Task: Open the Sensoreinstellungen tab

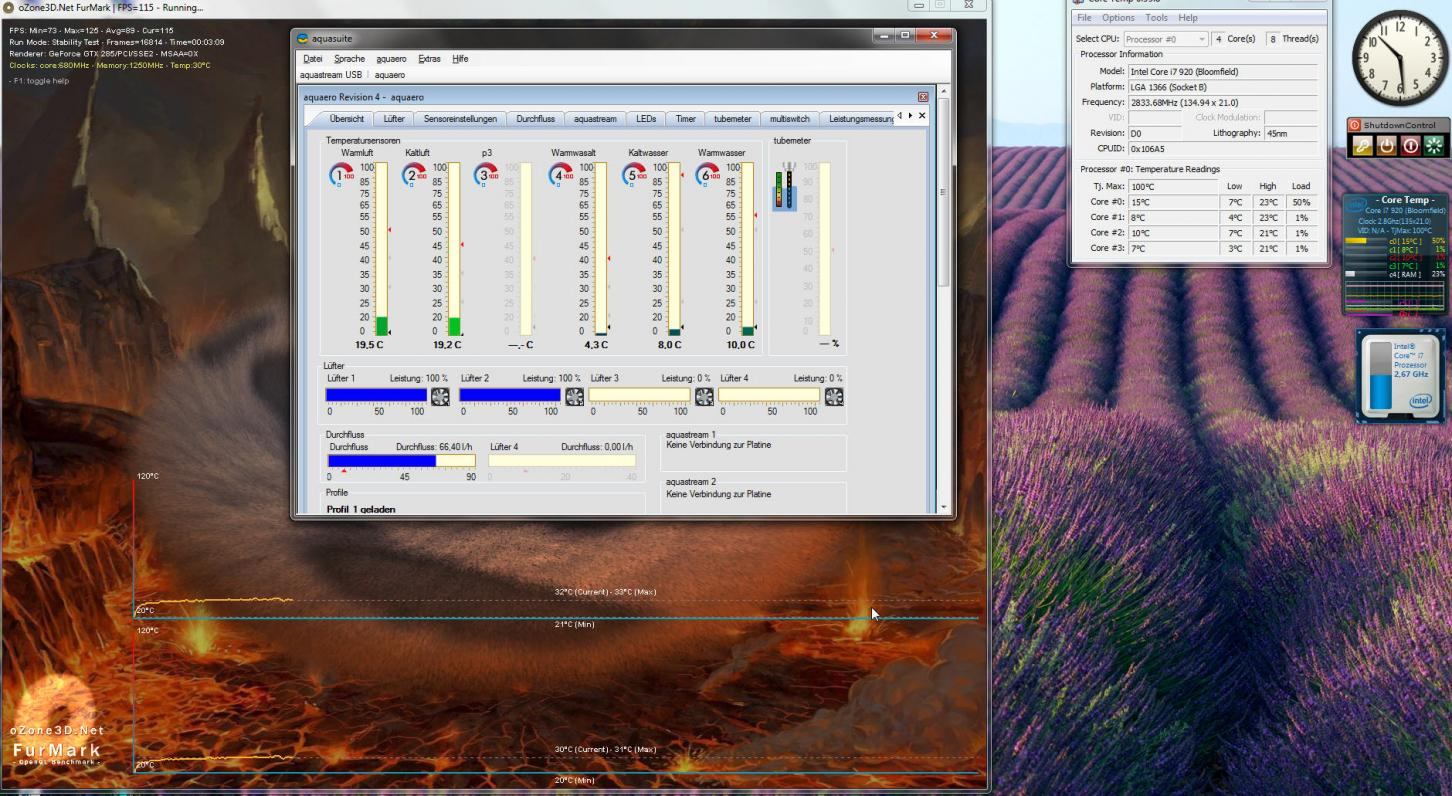Action: (x=460, y=118)
